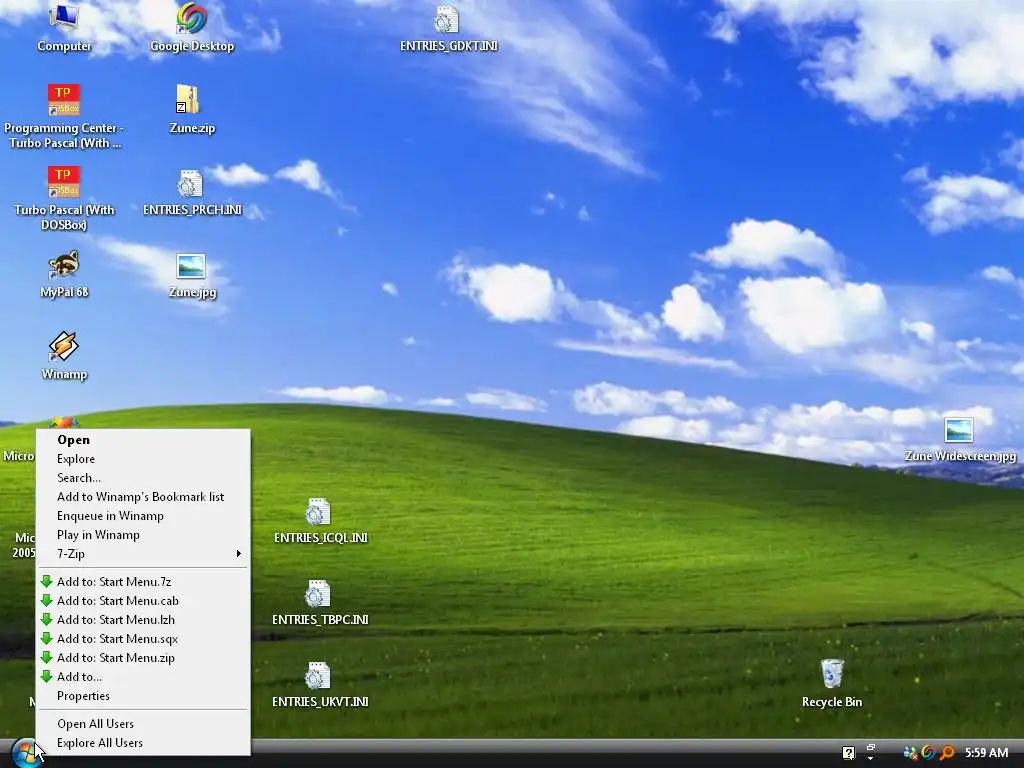Select the ENTRIES_GDKT.INI file icon

(x=448, y=27)
